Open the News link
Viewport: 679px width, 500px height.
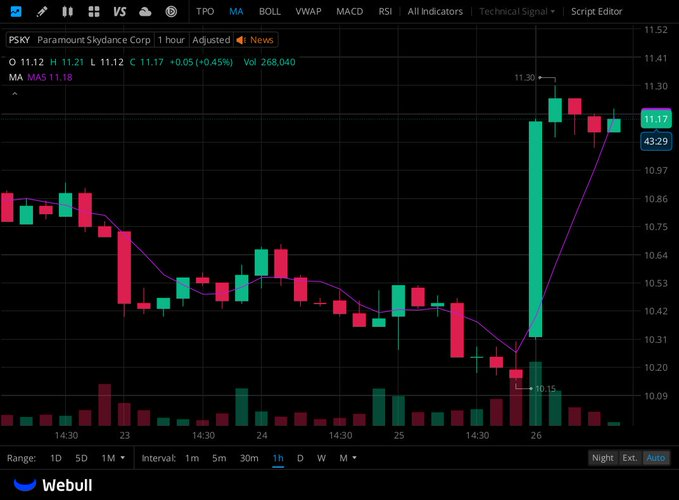(262, 40)
